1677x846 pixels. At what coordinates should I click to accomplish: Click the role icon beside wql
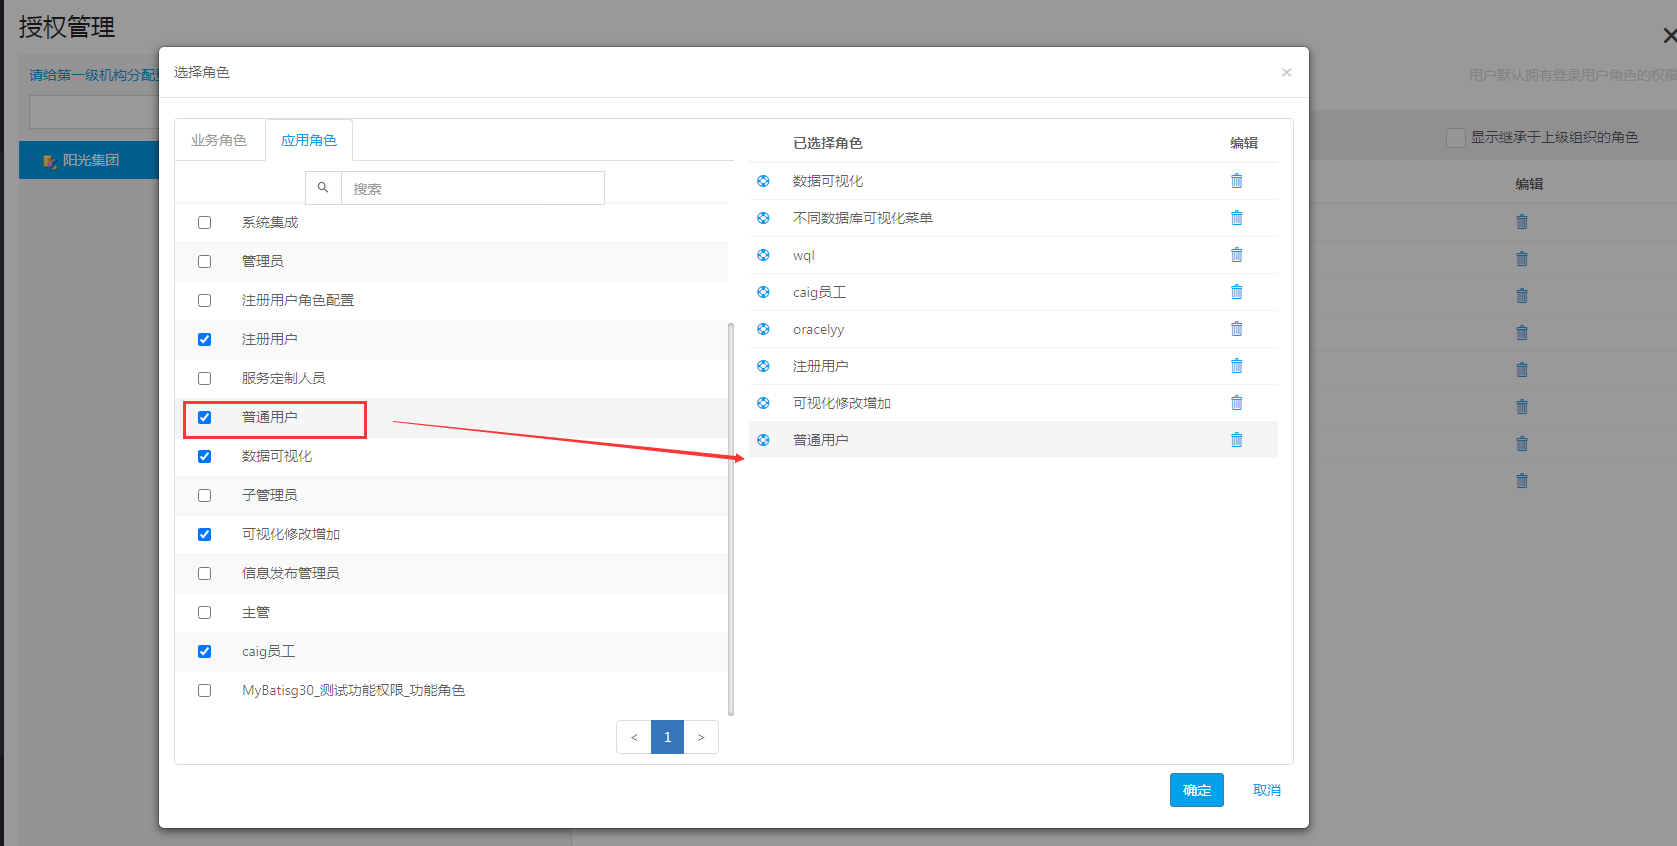coord(763,255)
